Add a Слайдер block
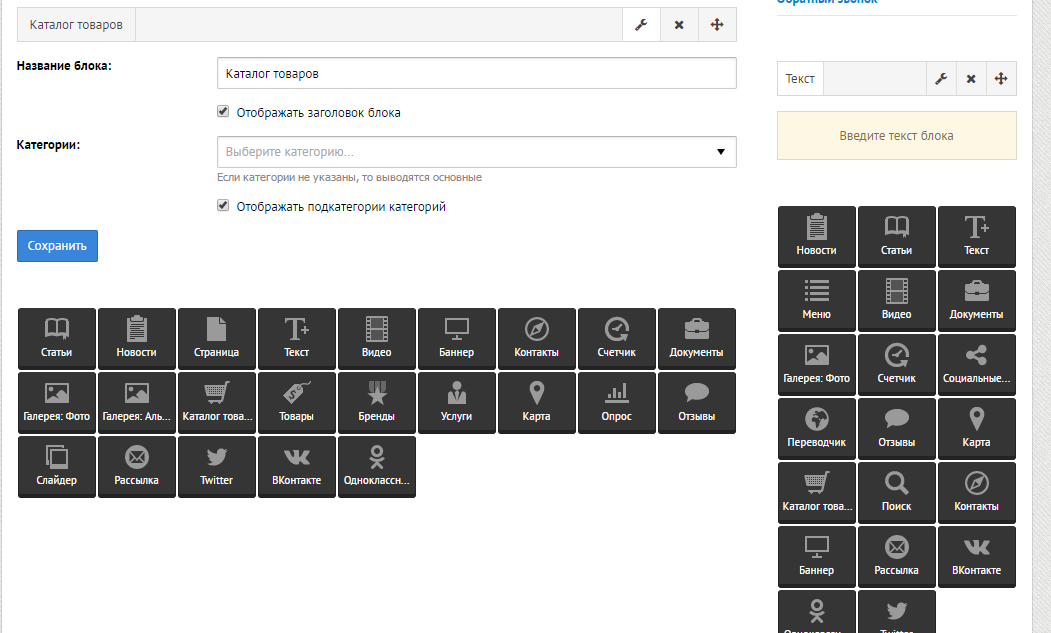 57,466
